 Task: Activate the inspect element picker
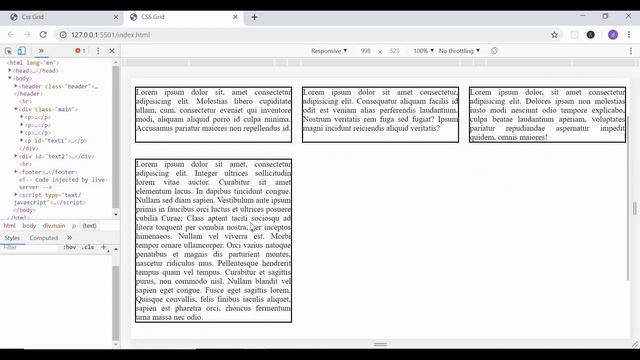coord(8,51)
